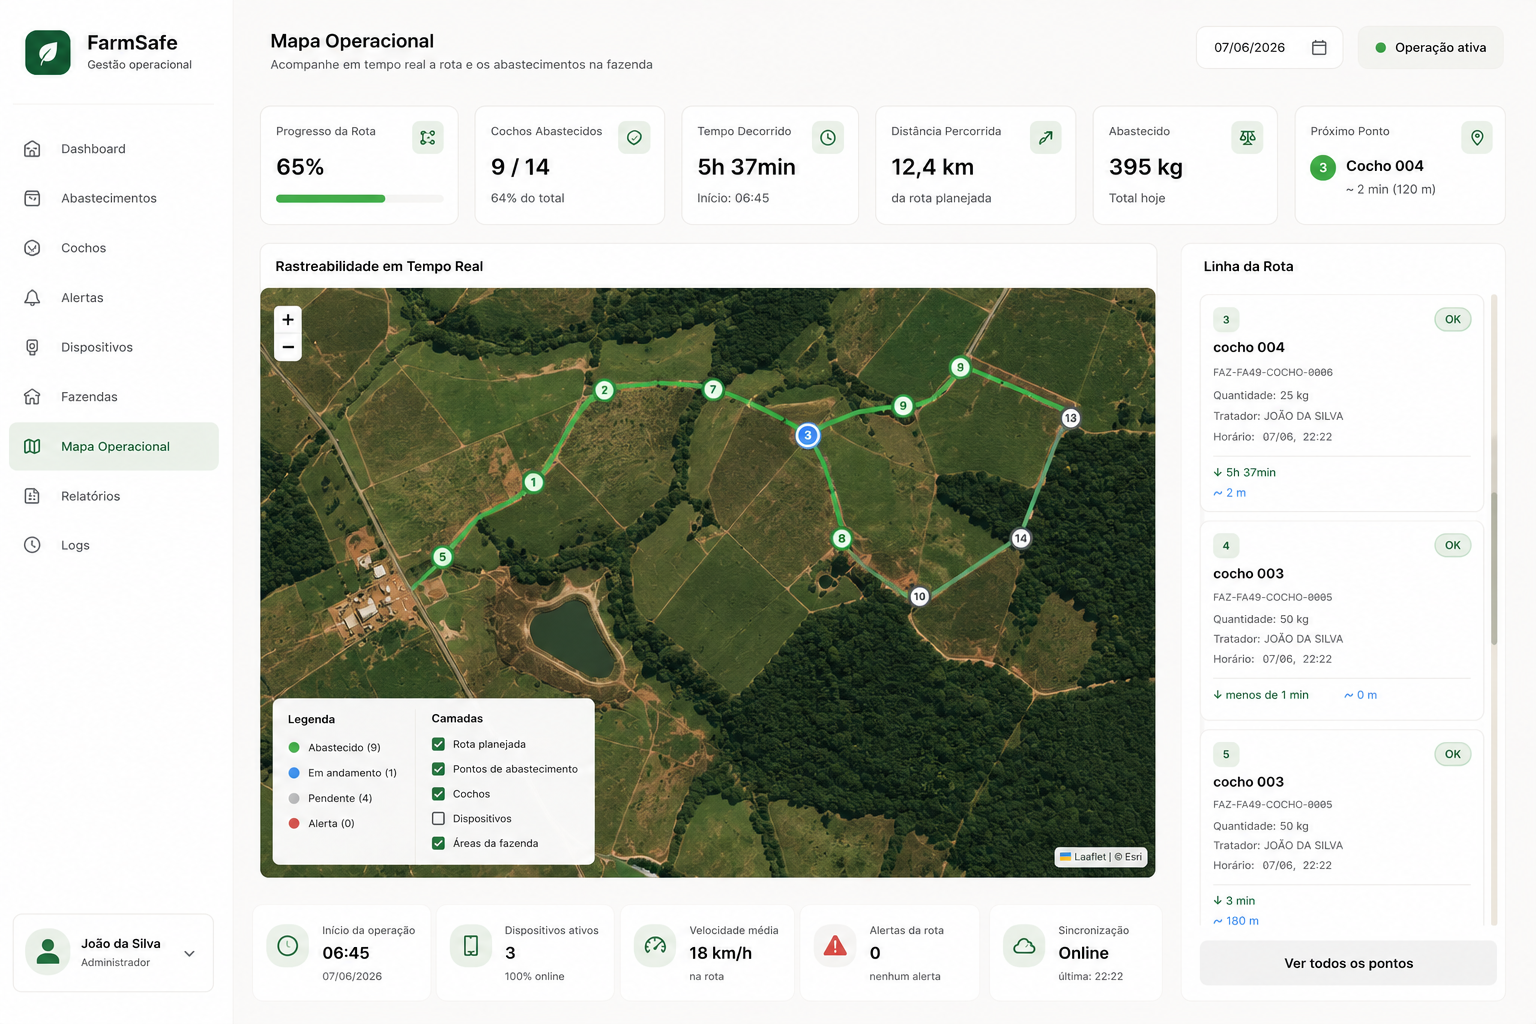This screenshot has height=1024, width=1536.
Task: Go to Dashboard in sidebar
Action: tap(114, 149)
